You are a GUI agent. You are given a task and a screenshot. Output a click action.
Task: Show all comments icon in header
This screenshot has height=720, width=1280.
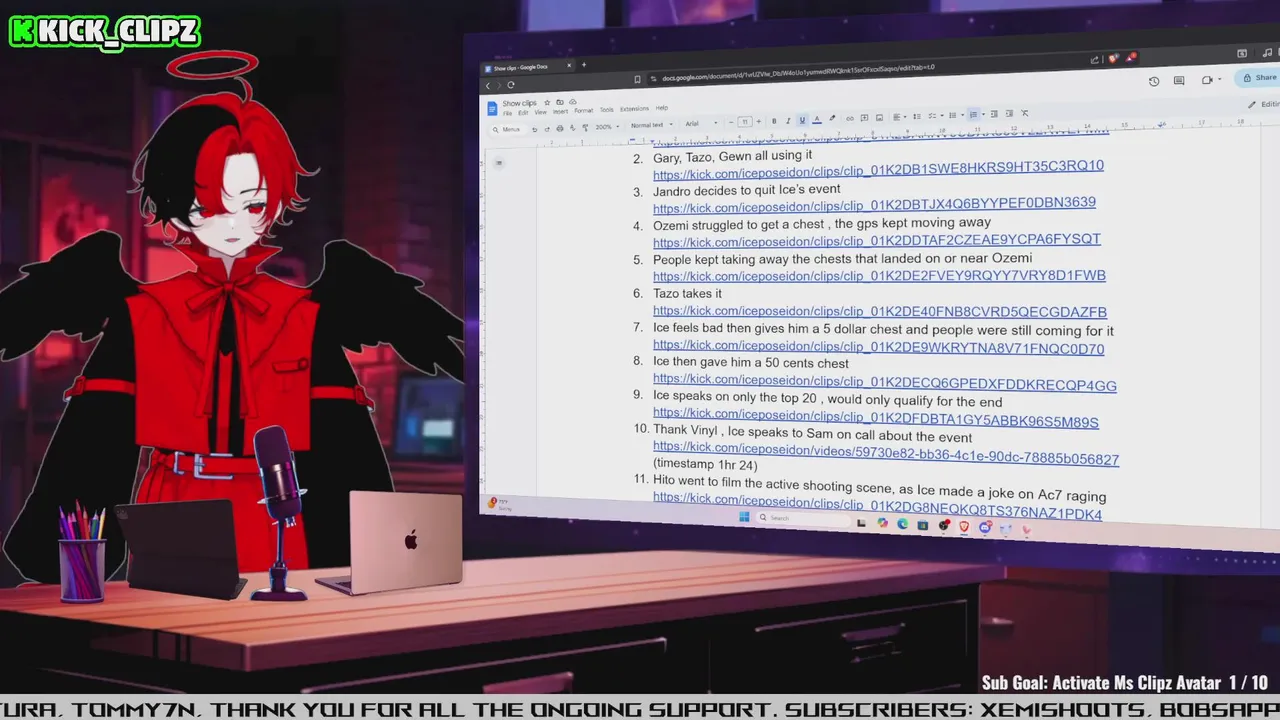(x=1179, y=81)
